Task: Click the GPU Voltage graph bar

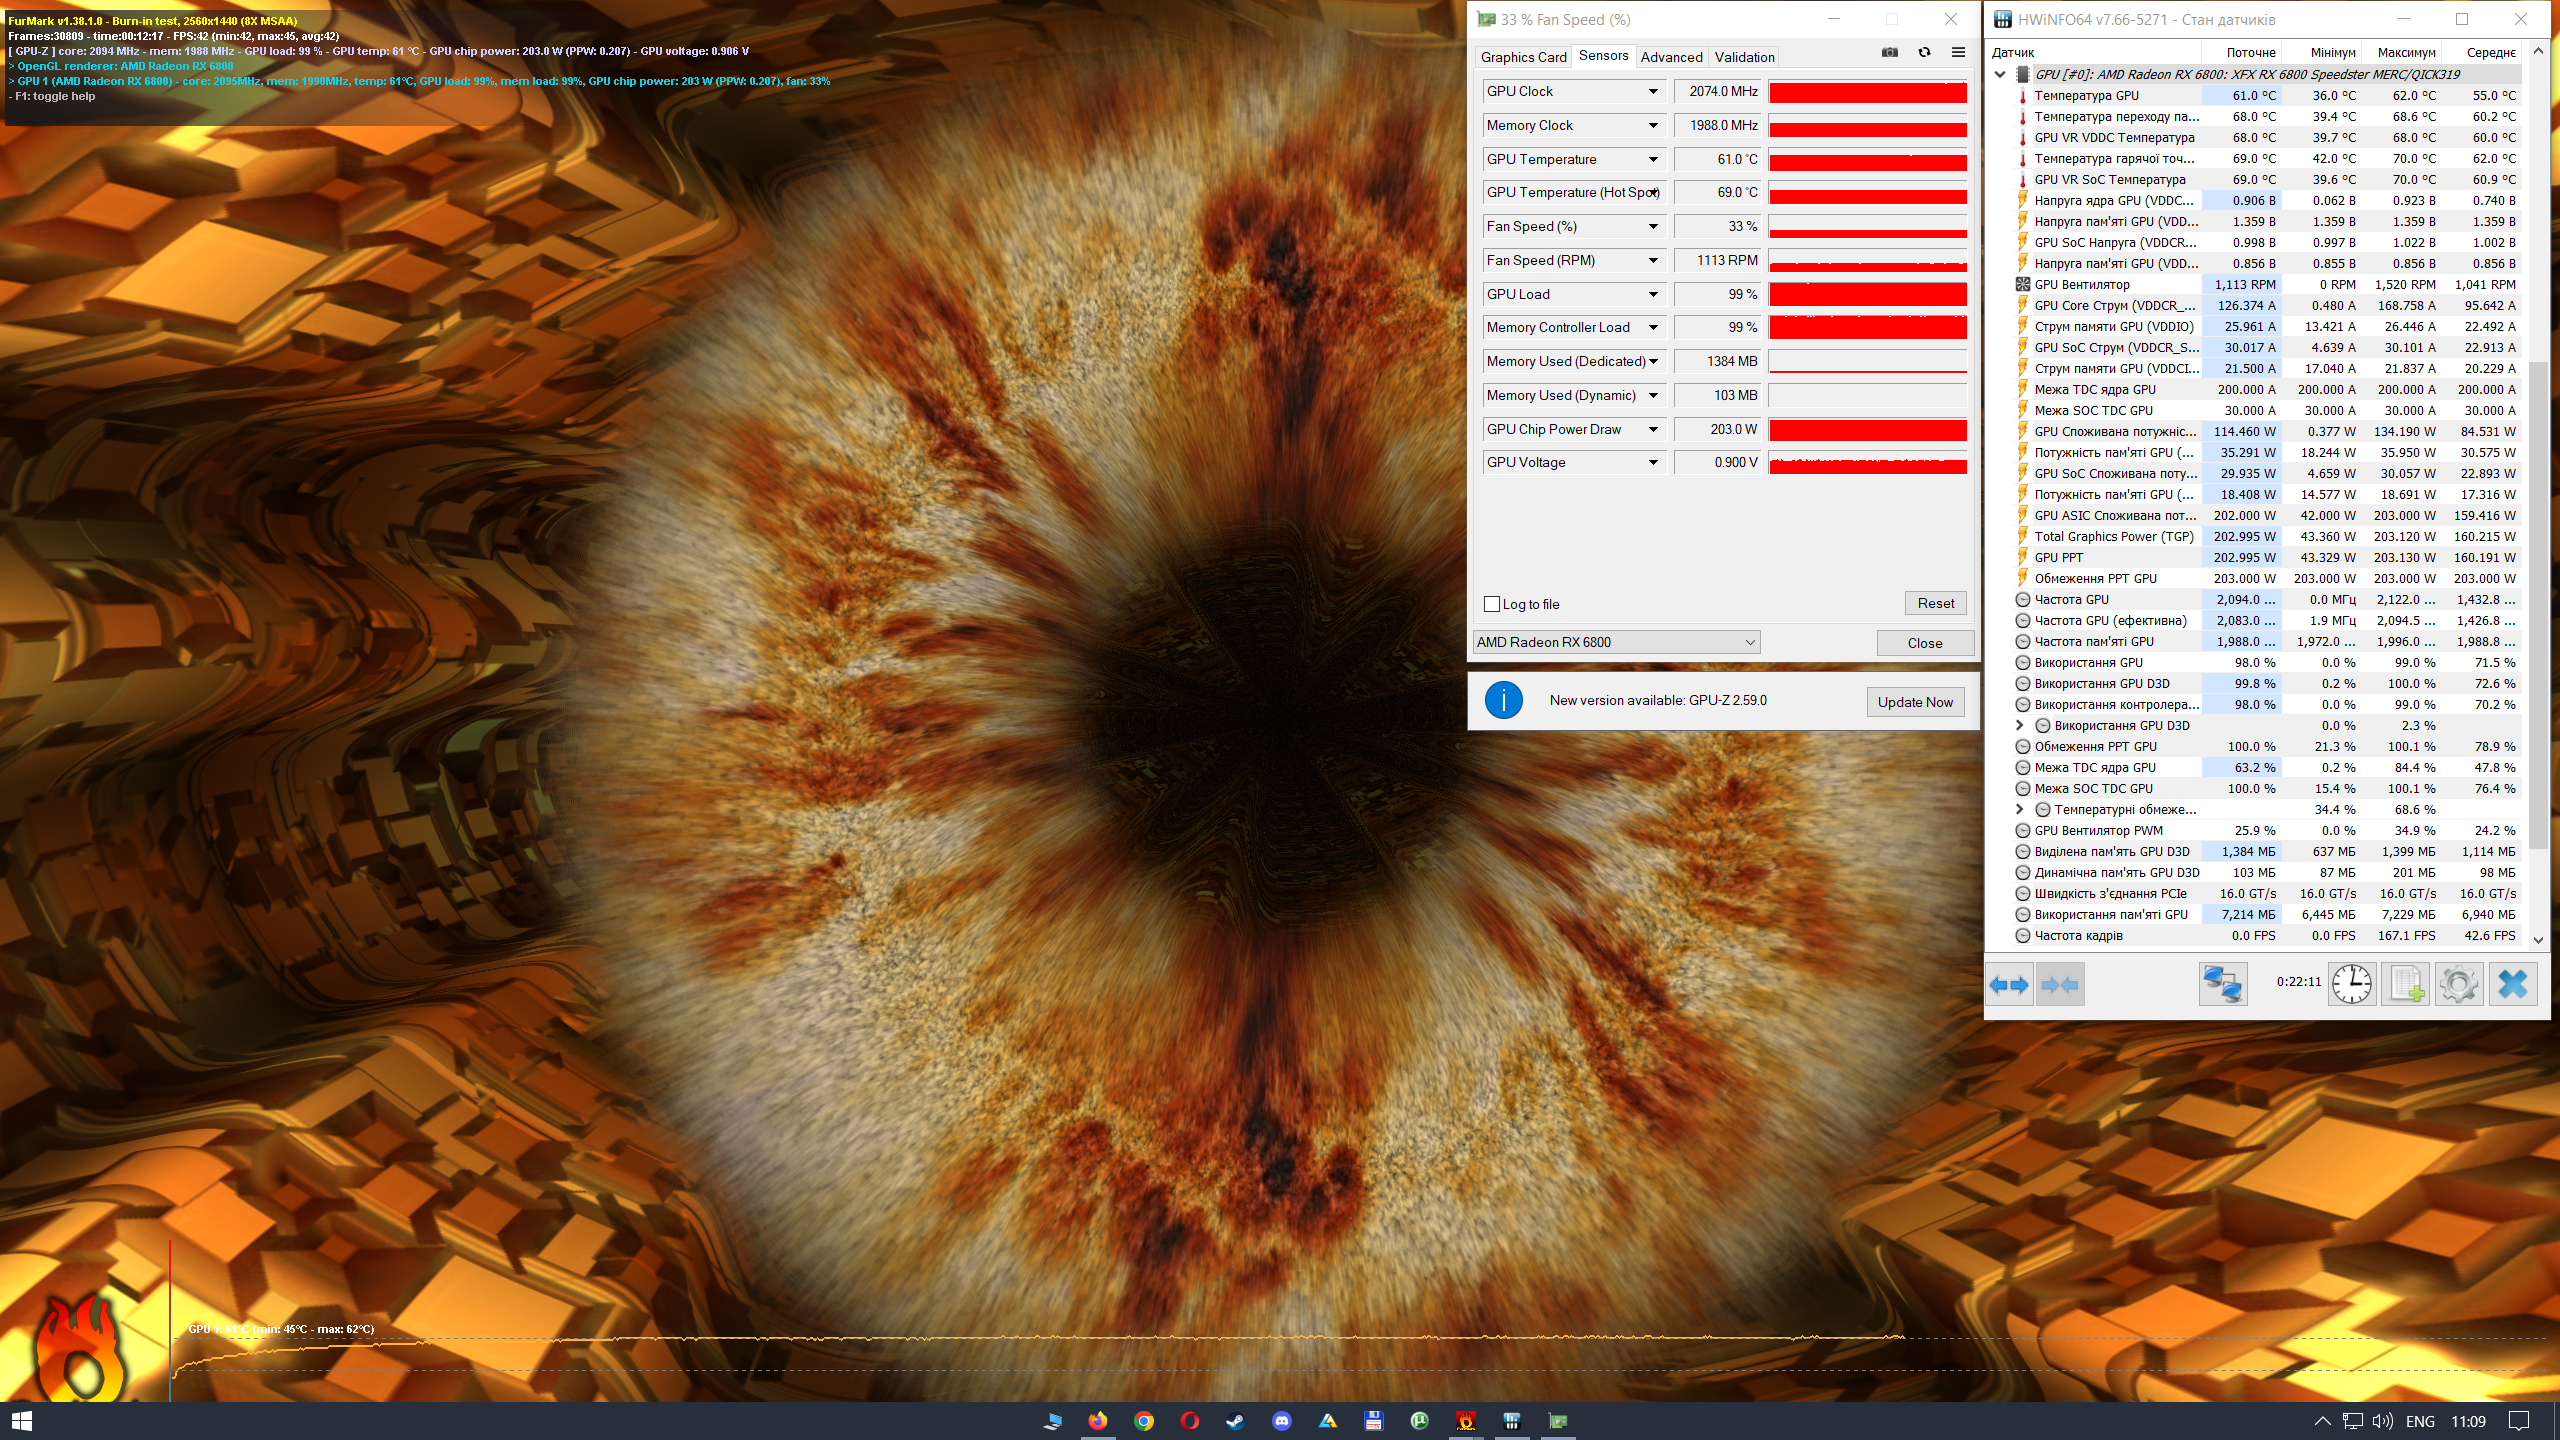Action: (1867, 463)
